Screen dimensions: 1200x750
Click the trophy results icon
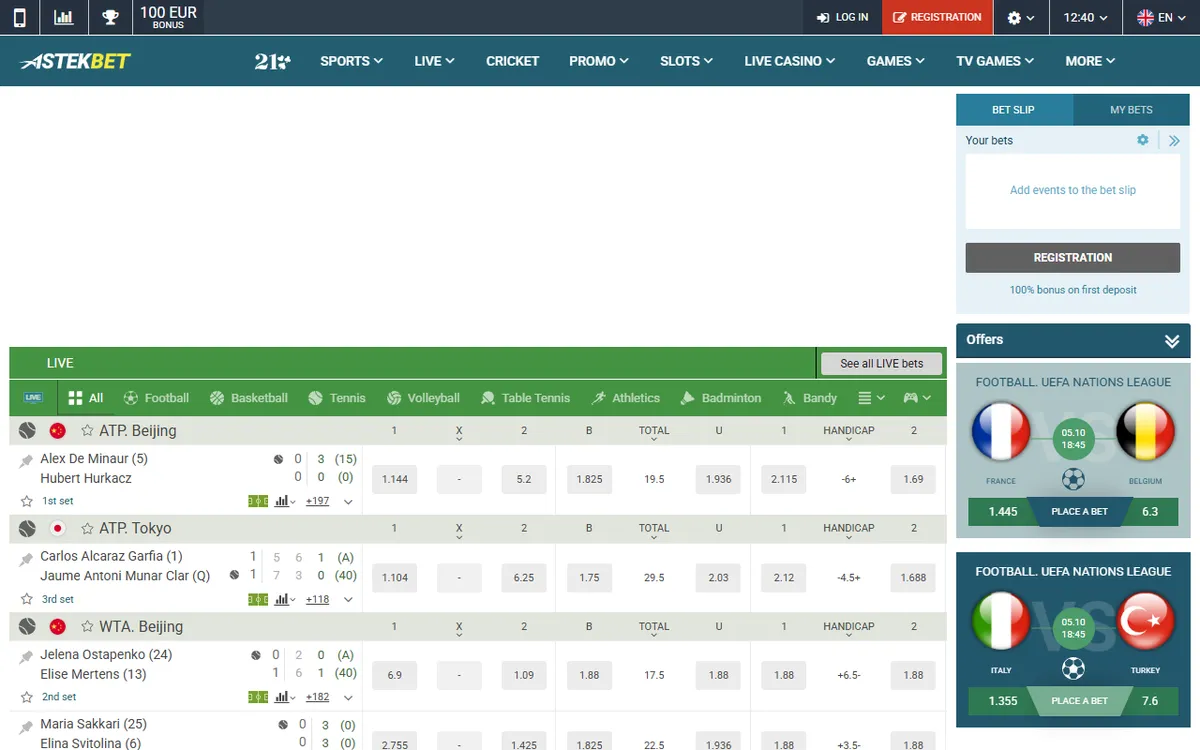click(110, 17)
